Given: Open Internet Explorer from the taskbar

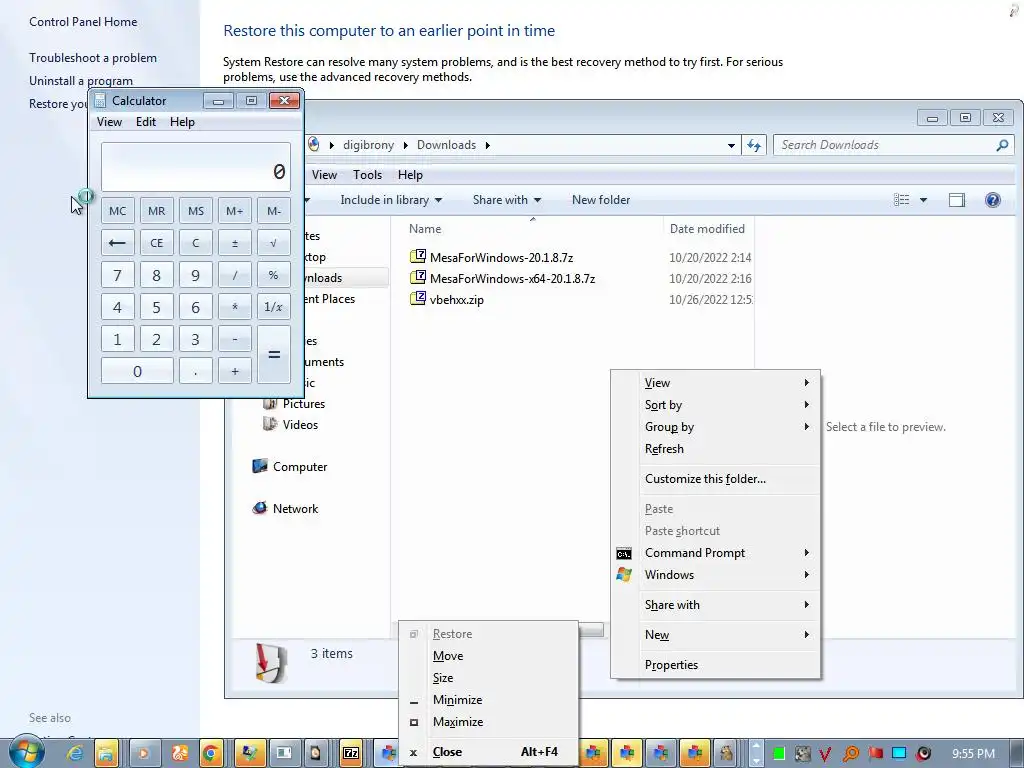Looking at the screenshot, I should point(75,753).
